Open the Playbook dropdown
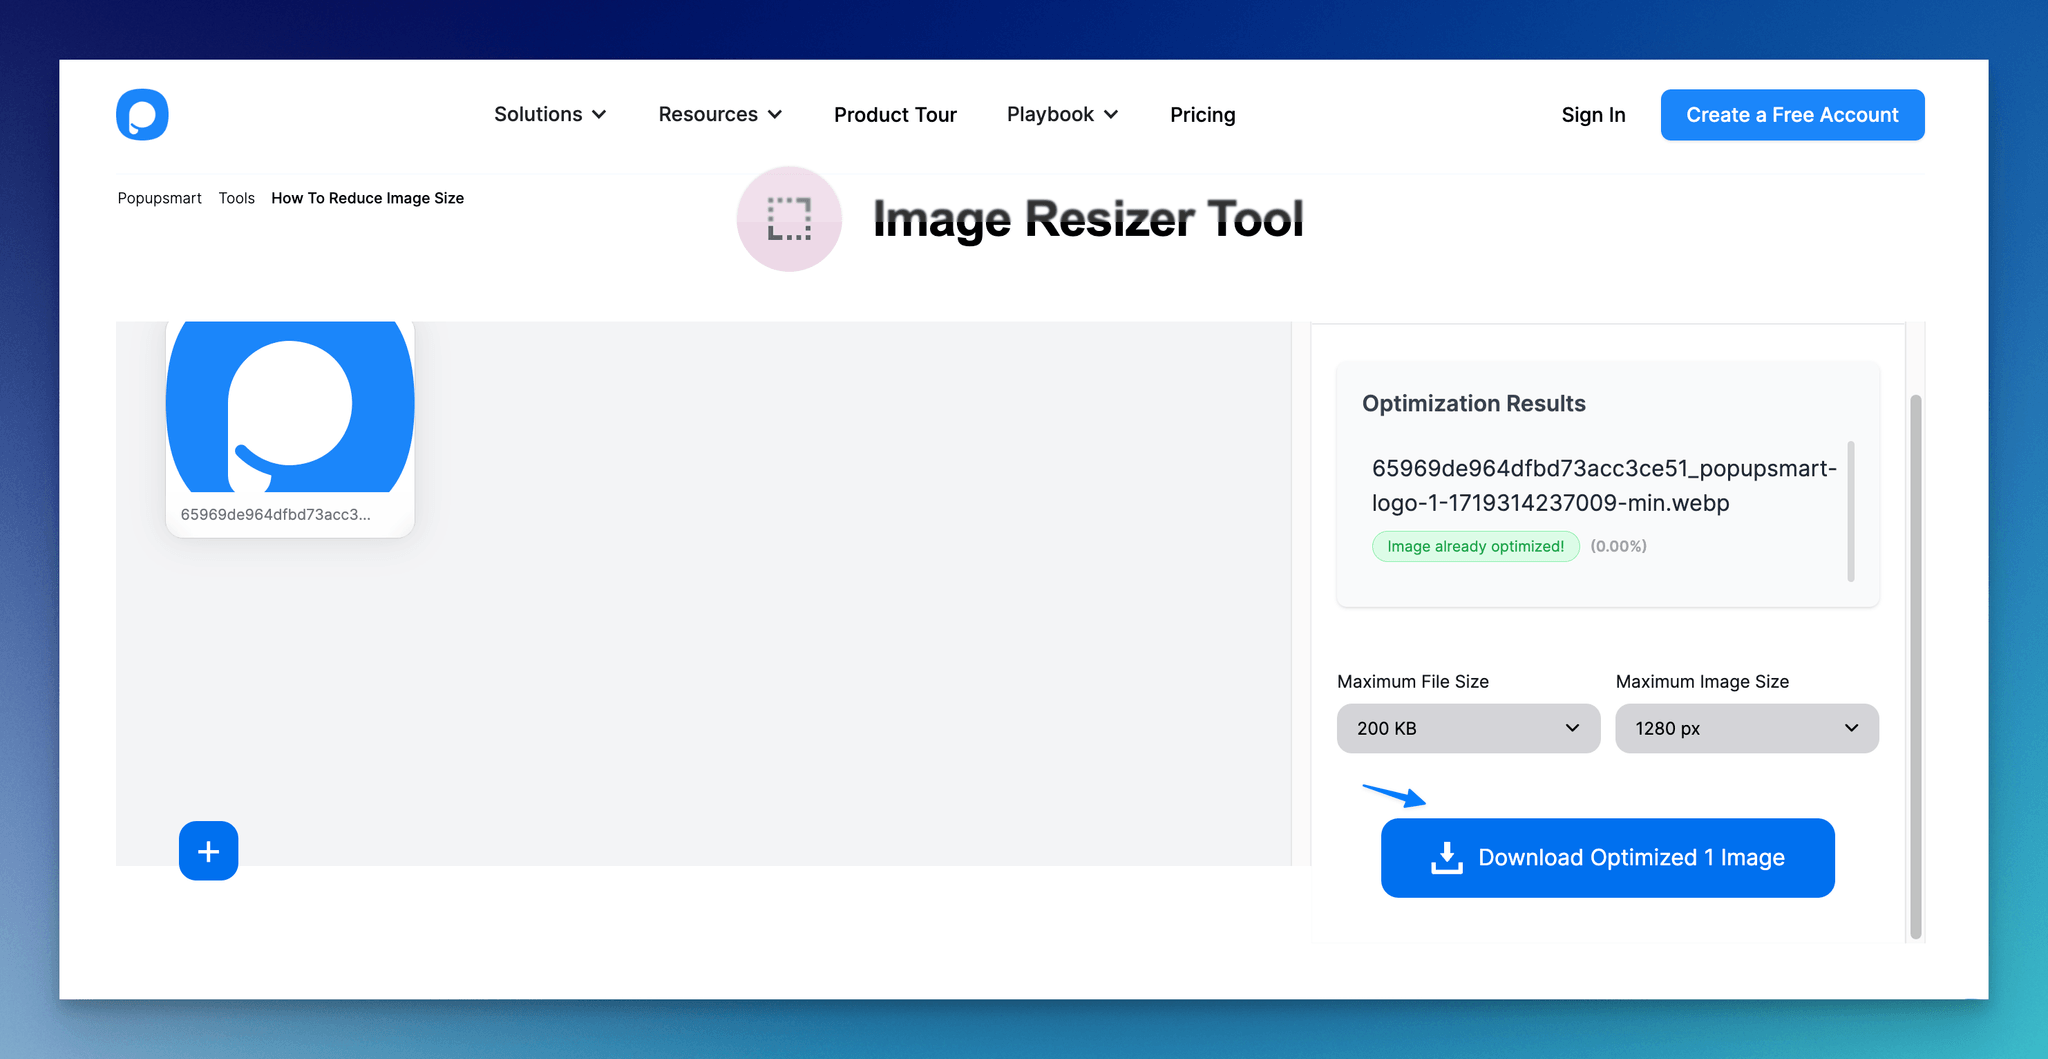 pos(1062,115)
